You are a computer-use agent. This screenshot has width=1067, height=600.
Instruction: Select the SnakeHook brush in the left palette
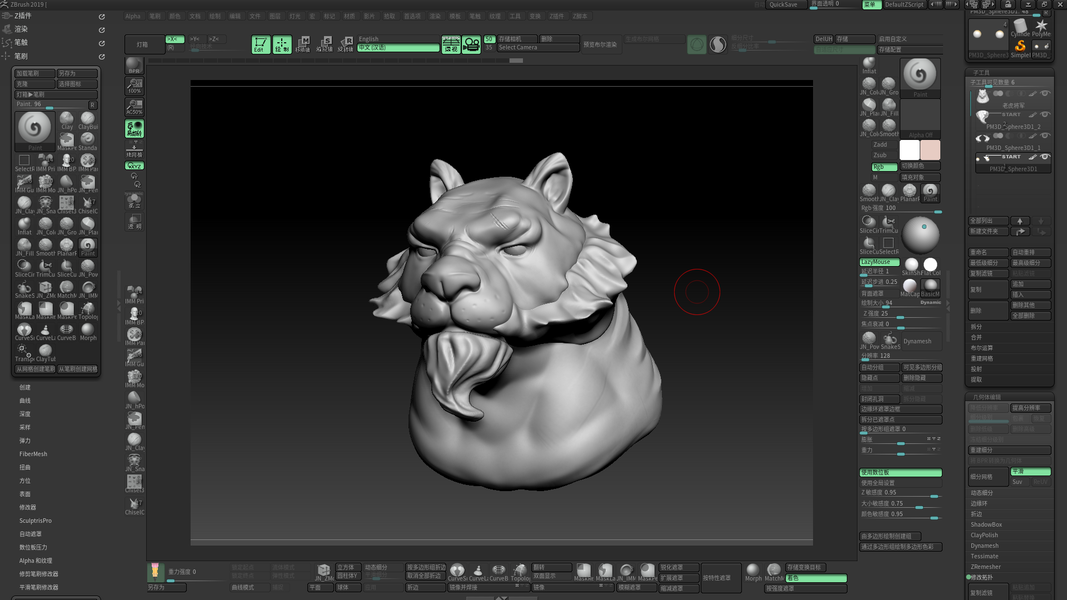click(24, 289)
